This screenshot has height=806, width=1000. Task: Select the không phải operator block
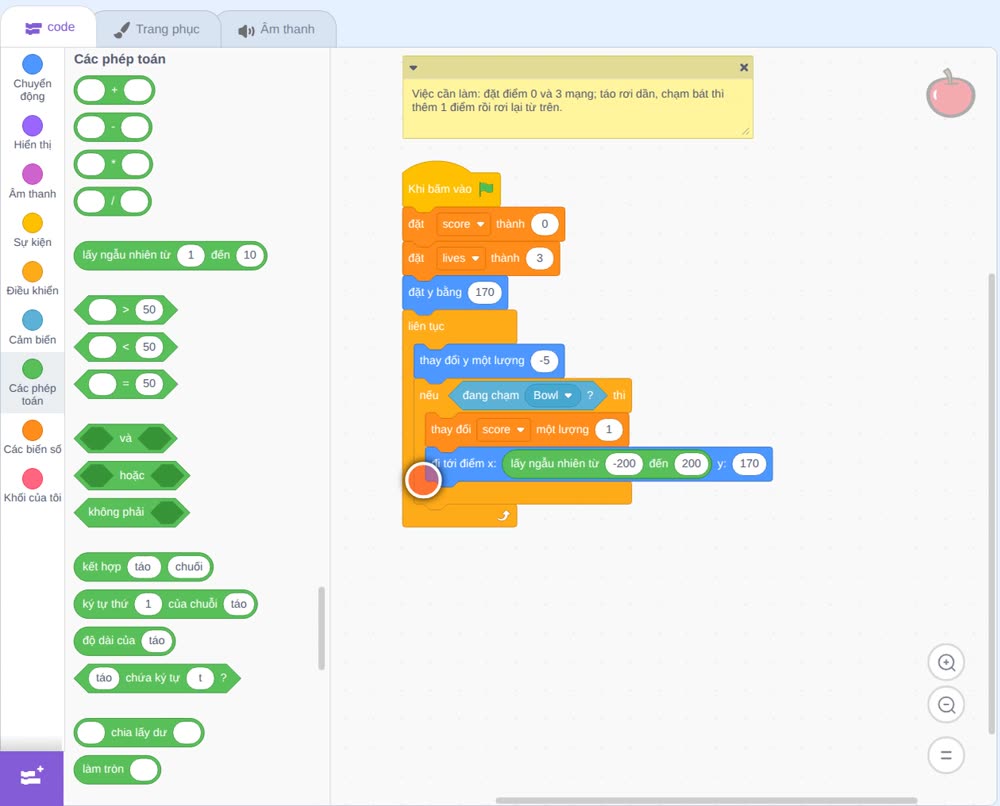click(x=132, y=512)
